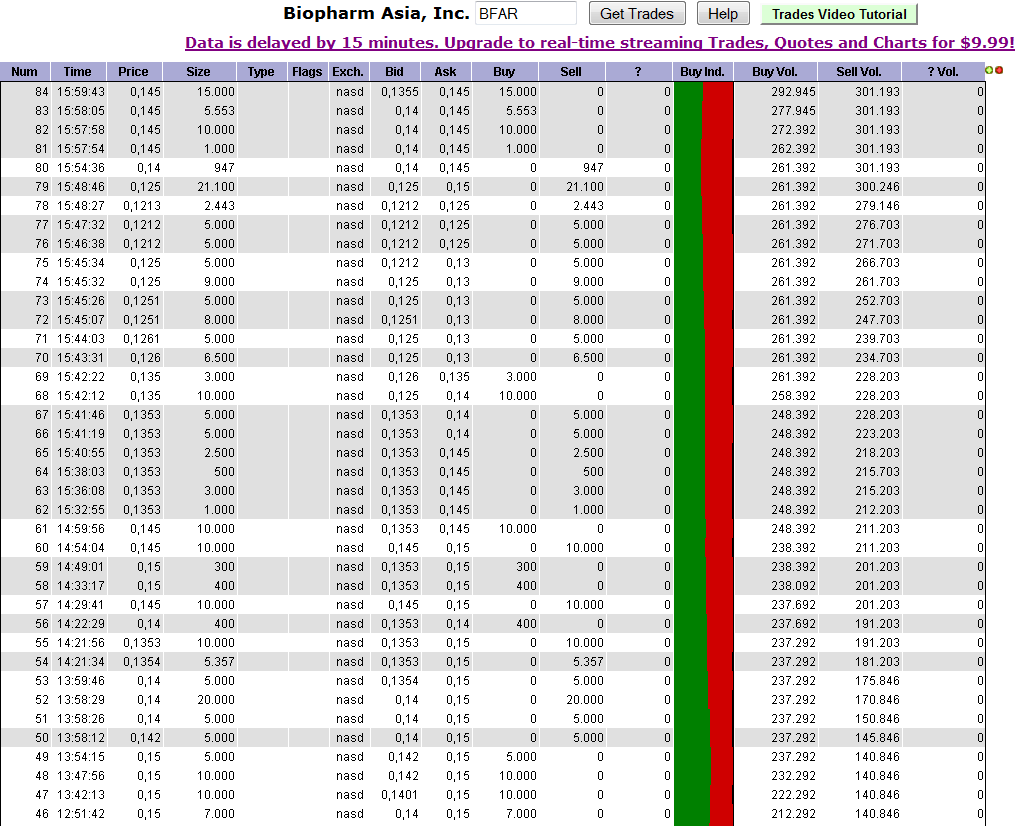Launch the Trades Video Tutorial
Image resolution: width=1016 pixels, height=826 pixels.
(x=838, y=13)
